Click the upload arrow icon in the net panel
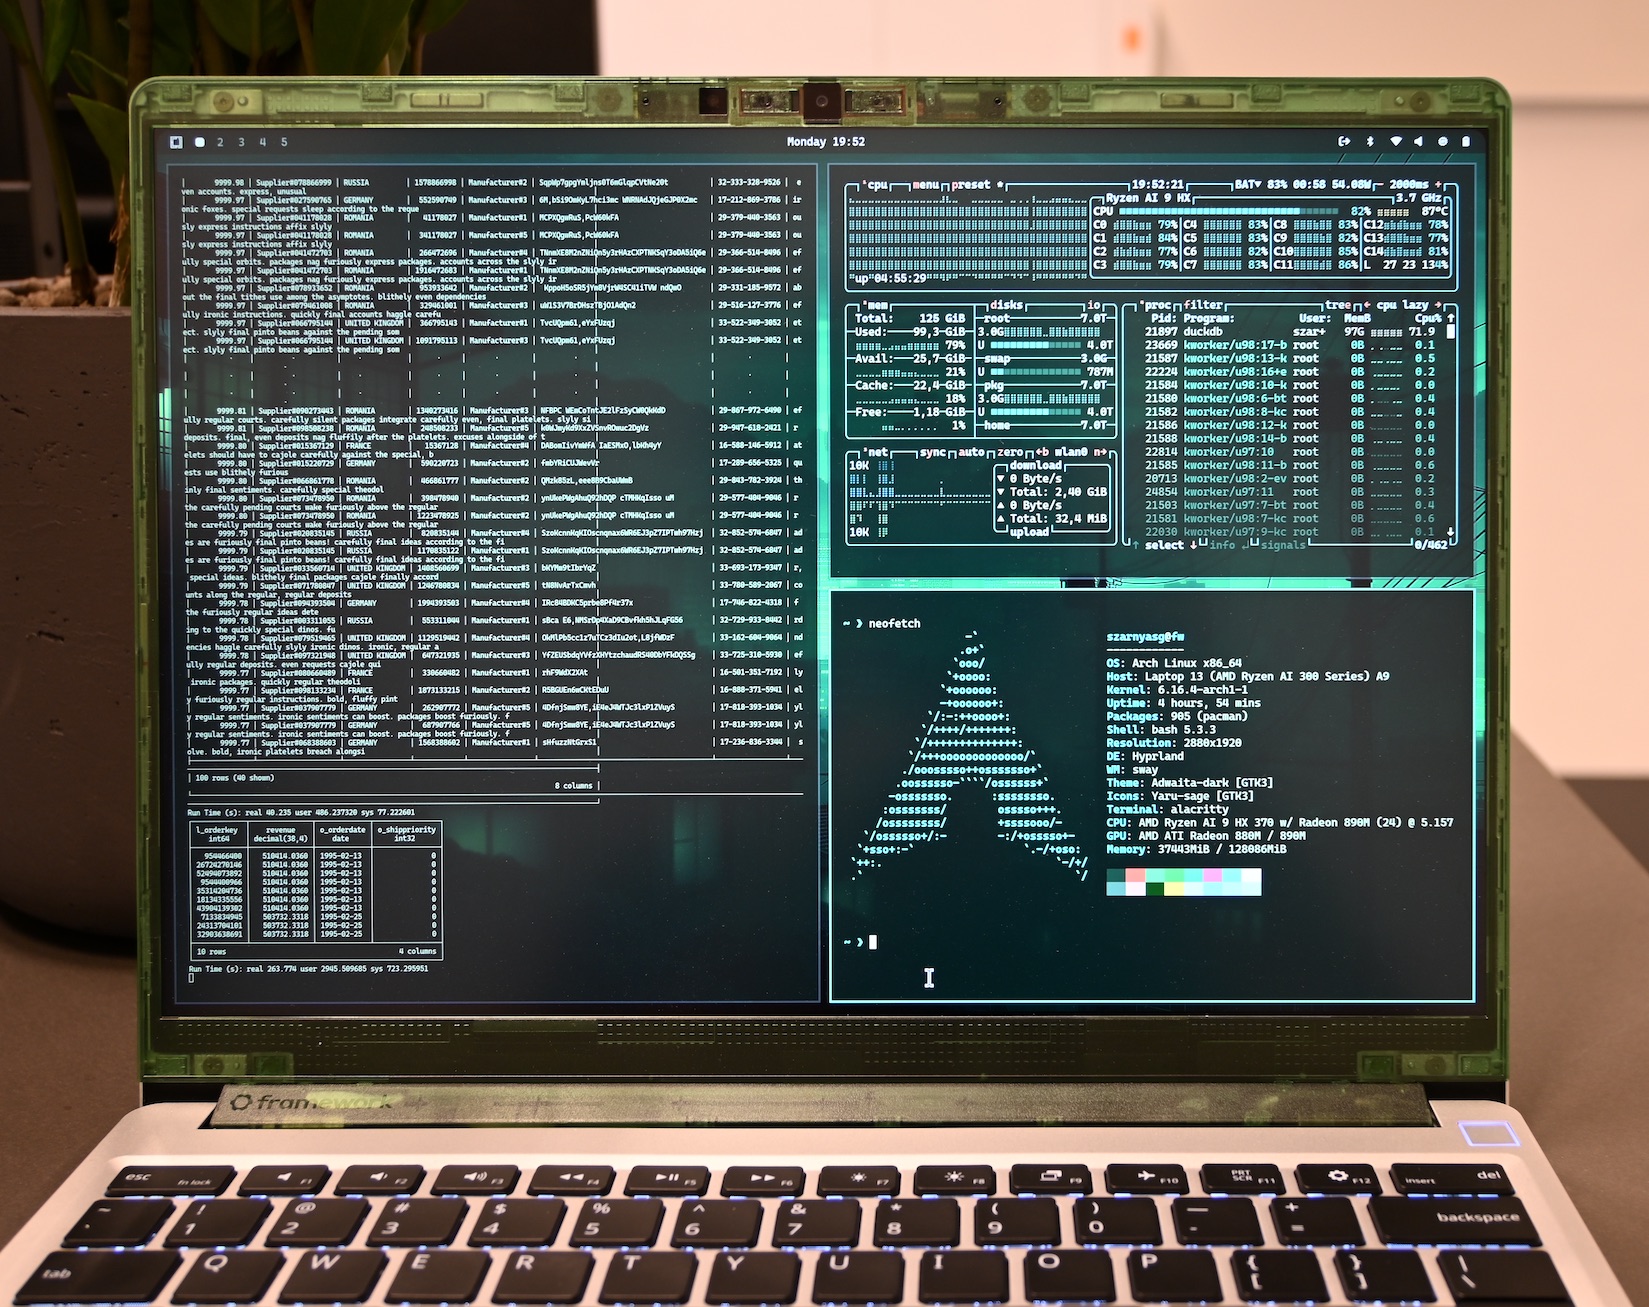Viewport: 1649px width, 1307px height. [x=1001, y=506]
